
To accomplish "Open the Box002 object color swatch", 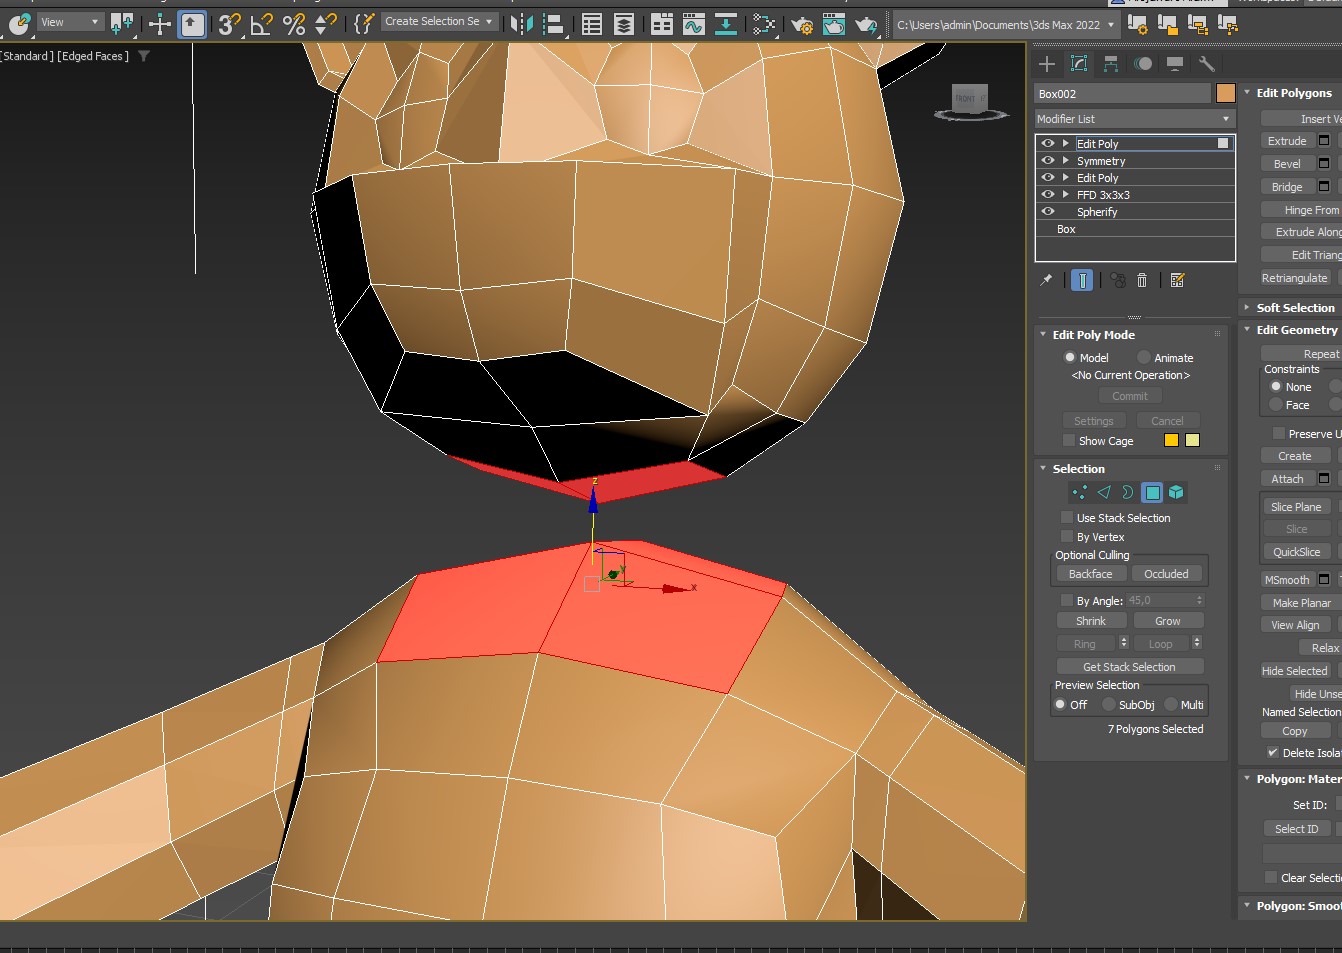I will click(x=1226, y=94).
